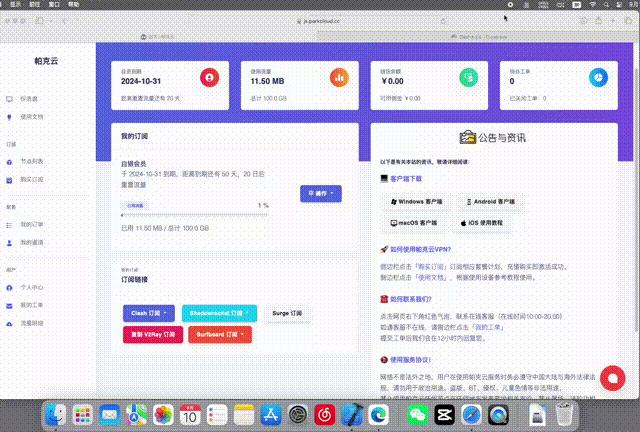Open the red chat bubble support button

point(612,378)
